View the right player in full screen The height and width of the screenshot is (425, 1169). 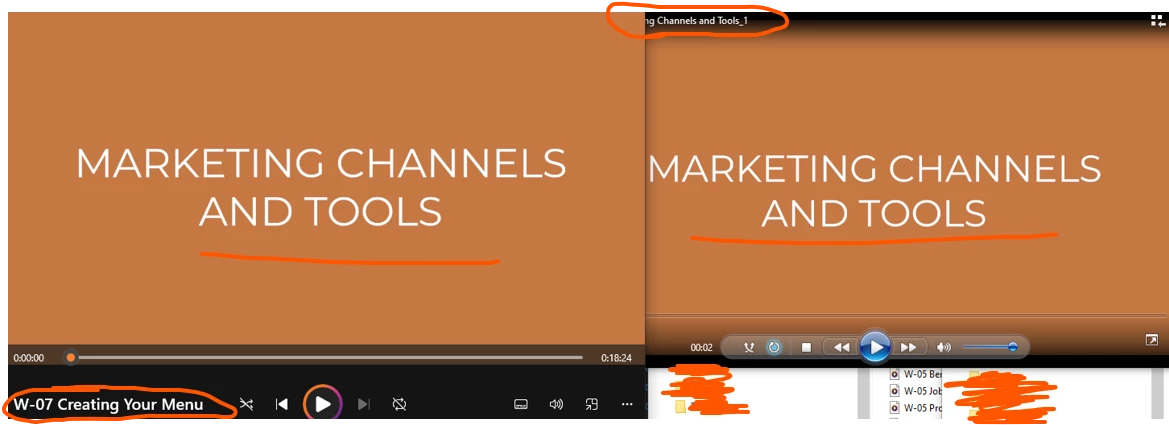1151,340
